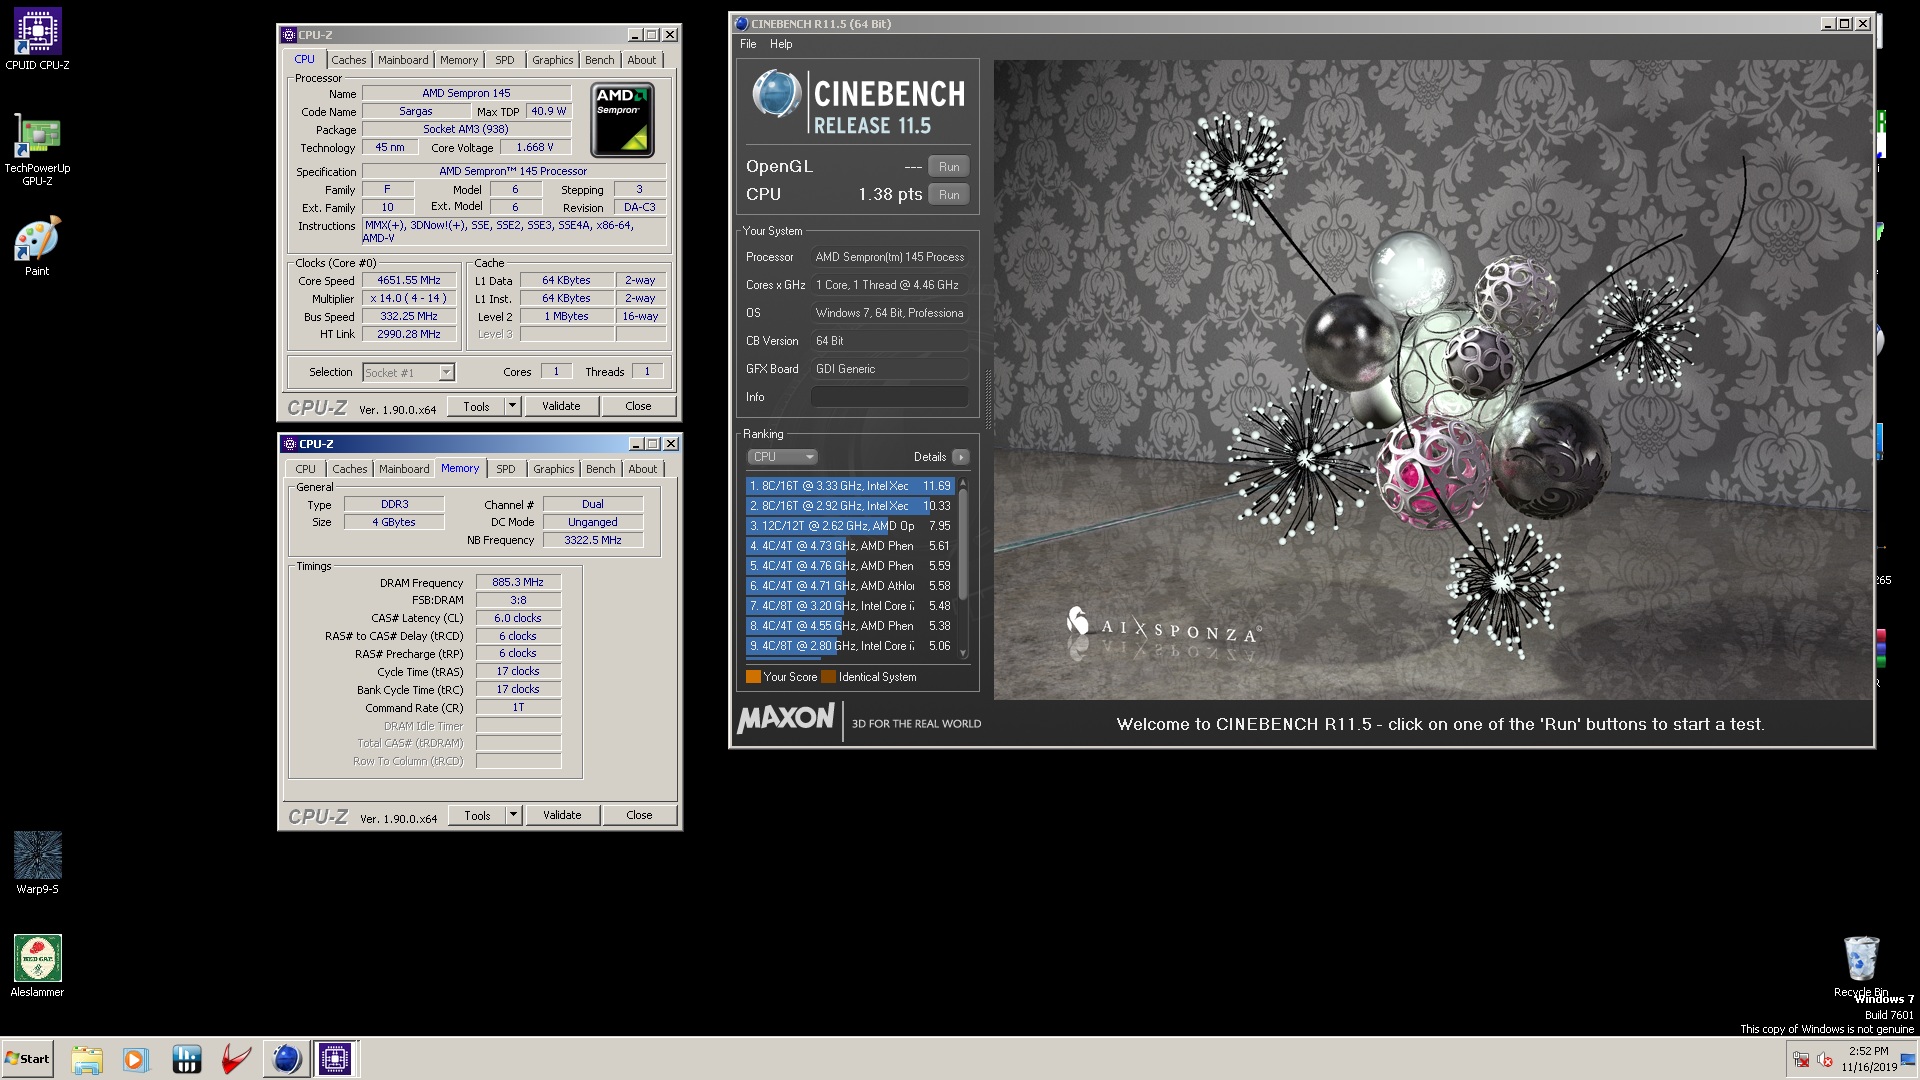Click the DRAM Frequency 885.3 MHz value

coord(518,582)
